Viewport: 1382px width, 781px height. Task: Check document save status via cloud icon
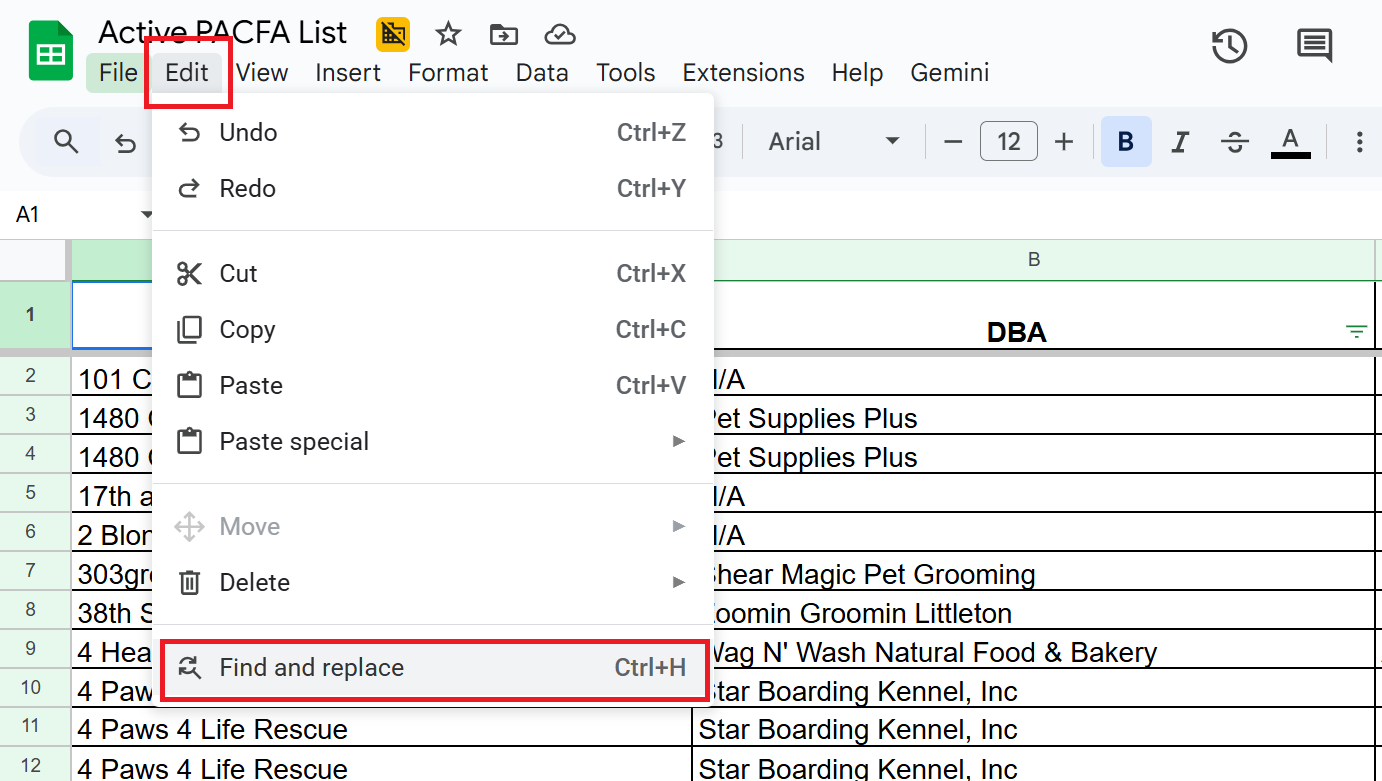[559, 33]
